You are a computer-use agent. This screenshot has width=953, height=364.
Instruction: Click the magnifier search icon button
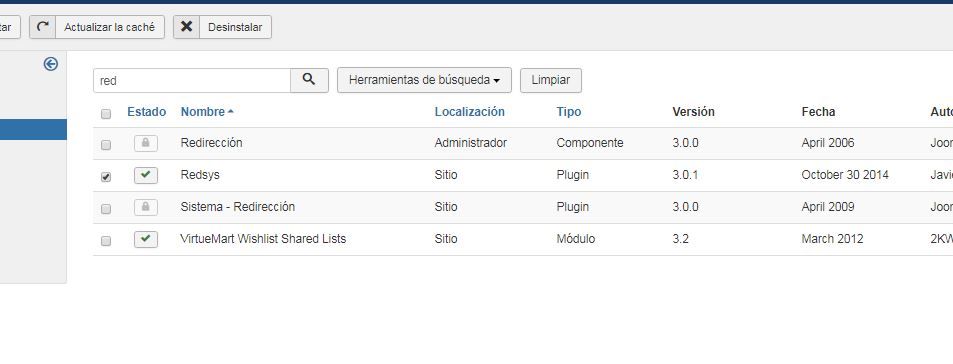tap(309, 80)
